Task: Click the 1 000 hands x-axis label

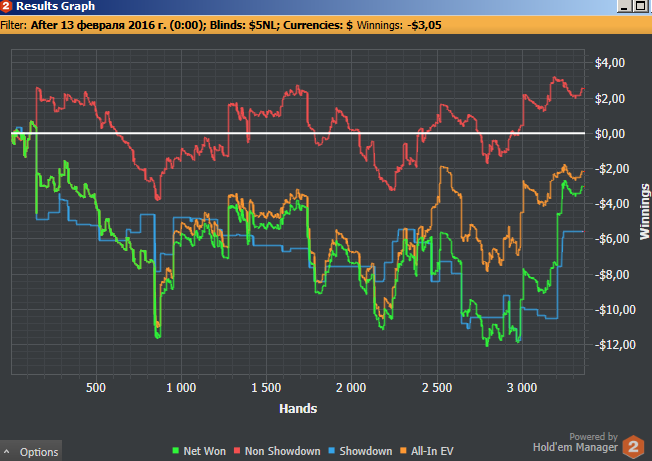Action: point(181,388)
